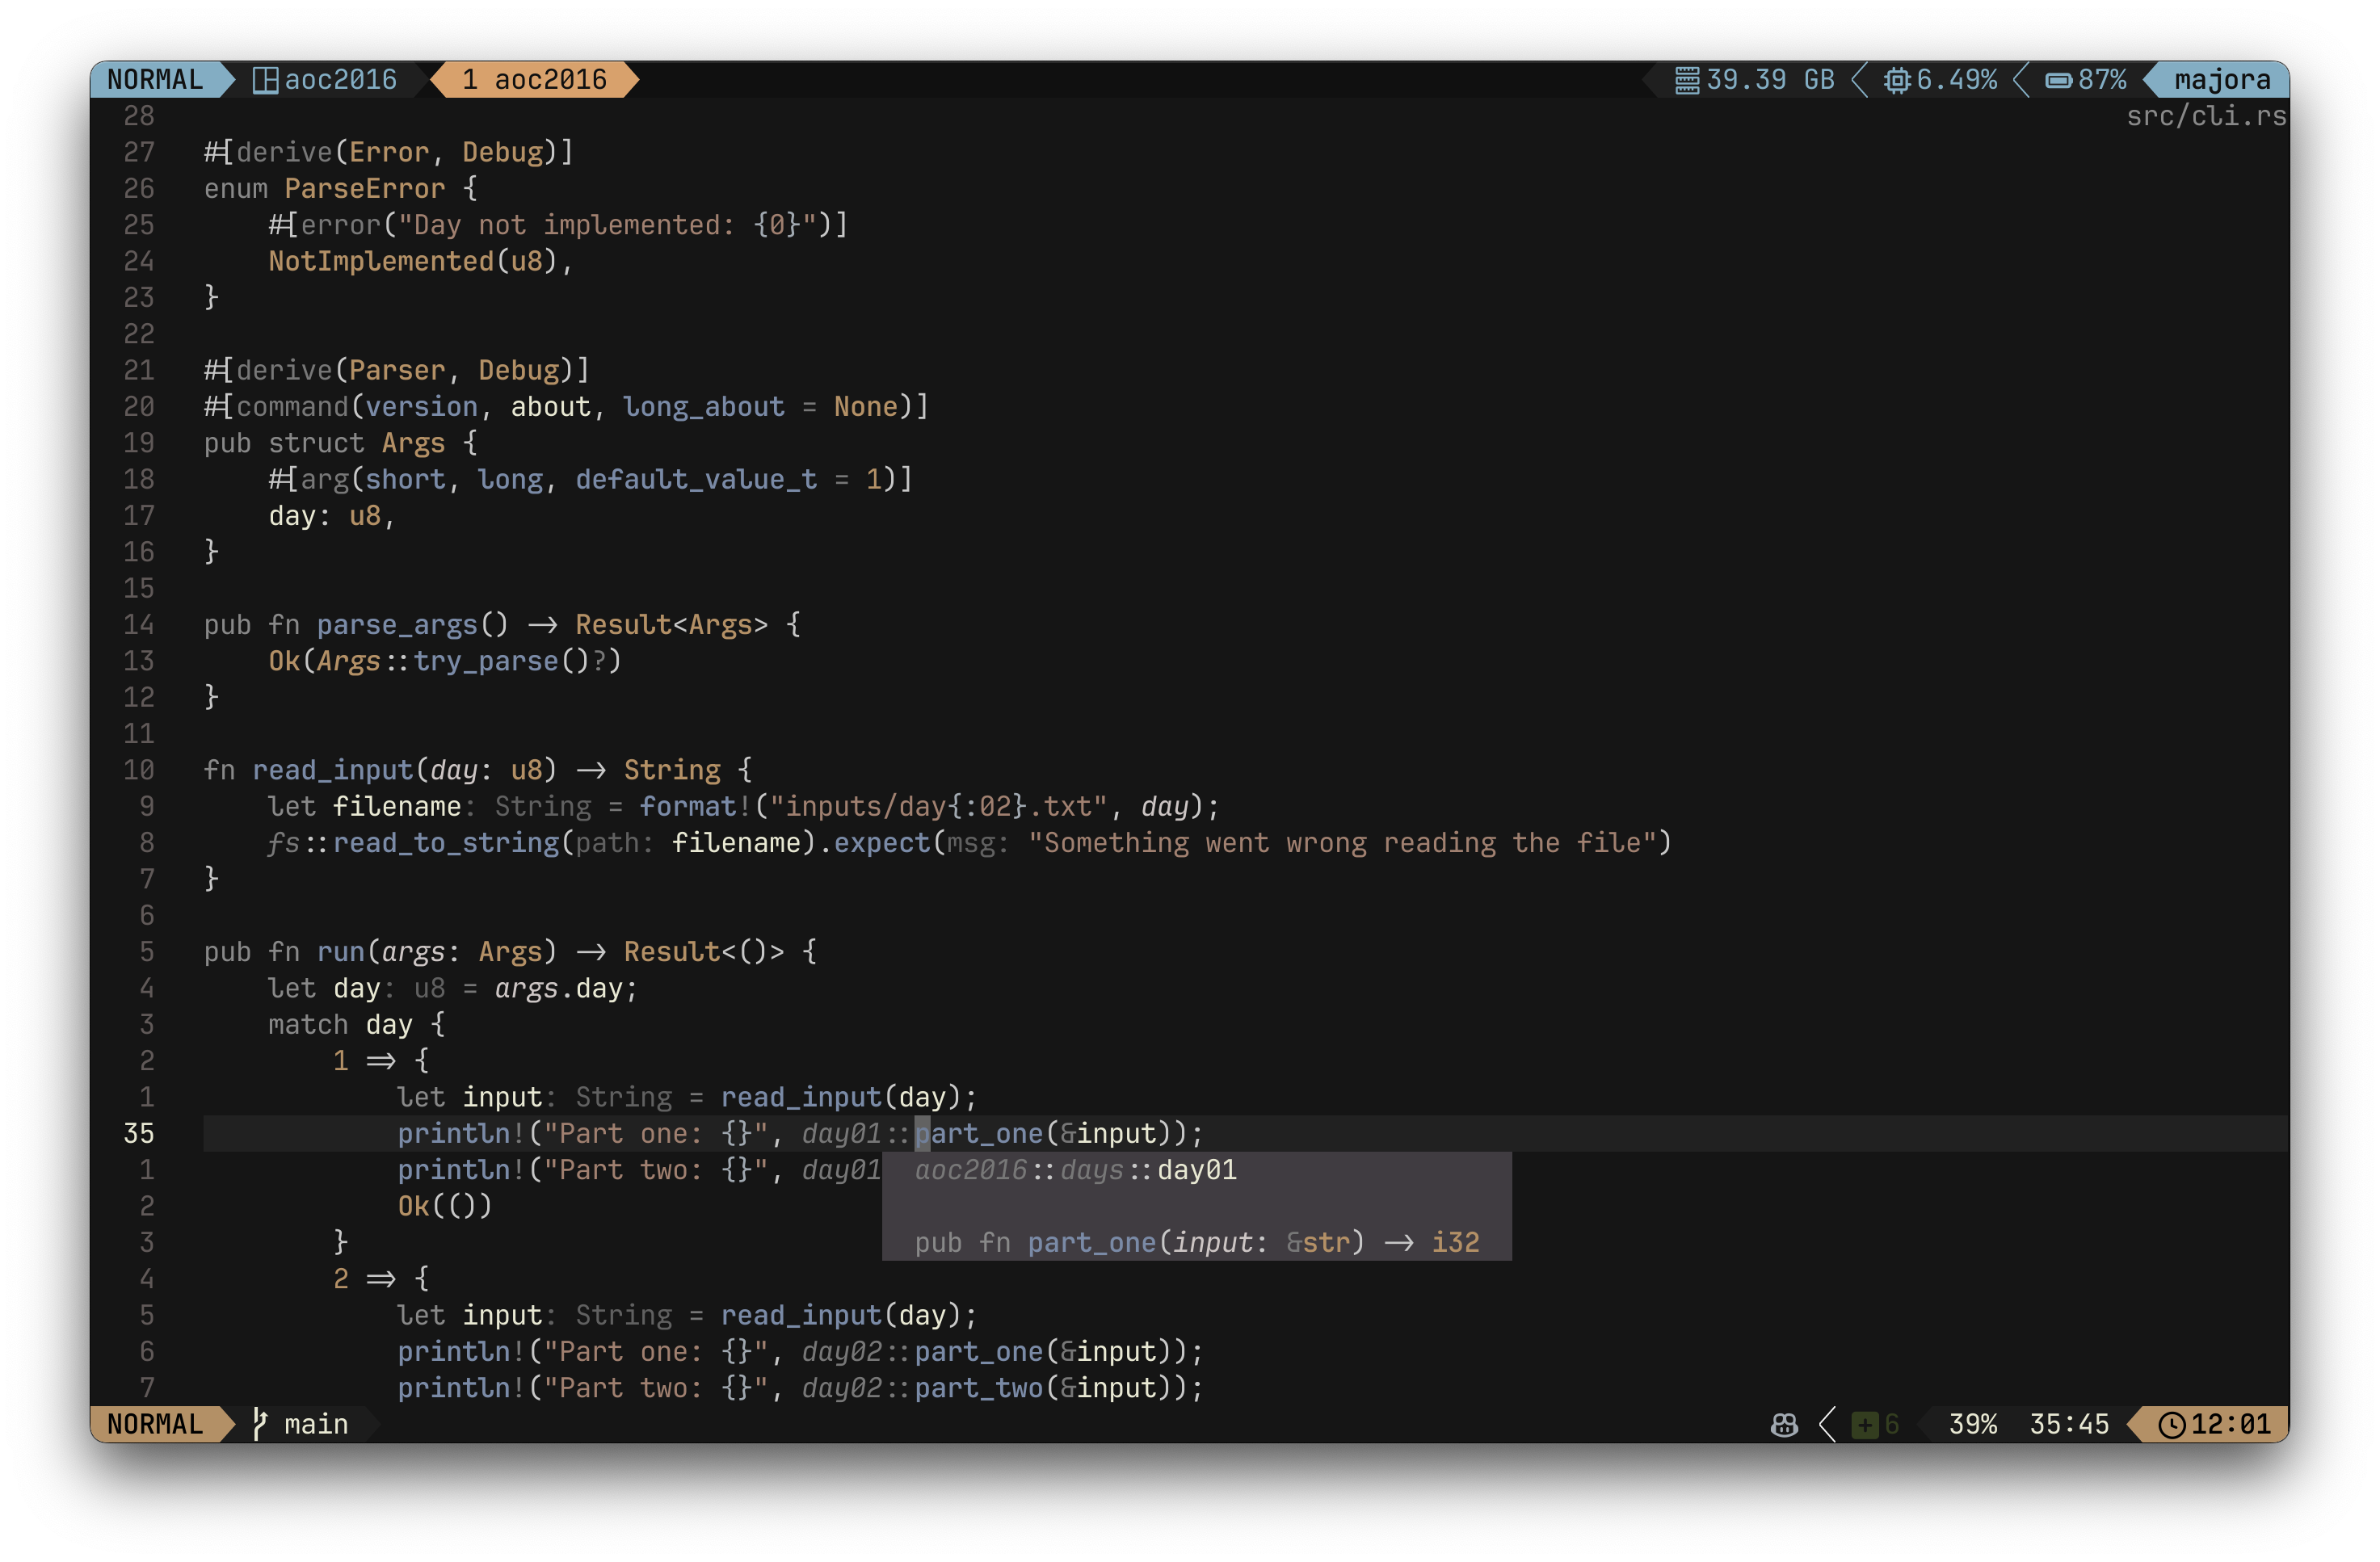2380x1562 pixels.
Task: Click the battery icon showing 87%
Action: pos(2058,80)
